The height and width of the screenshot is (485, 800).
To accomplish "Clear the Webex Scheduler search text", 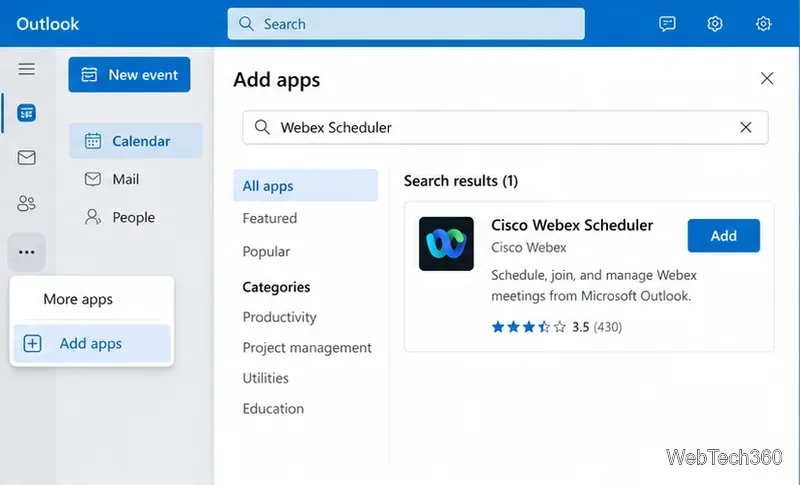I will [745, 127].
